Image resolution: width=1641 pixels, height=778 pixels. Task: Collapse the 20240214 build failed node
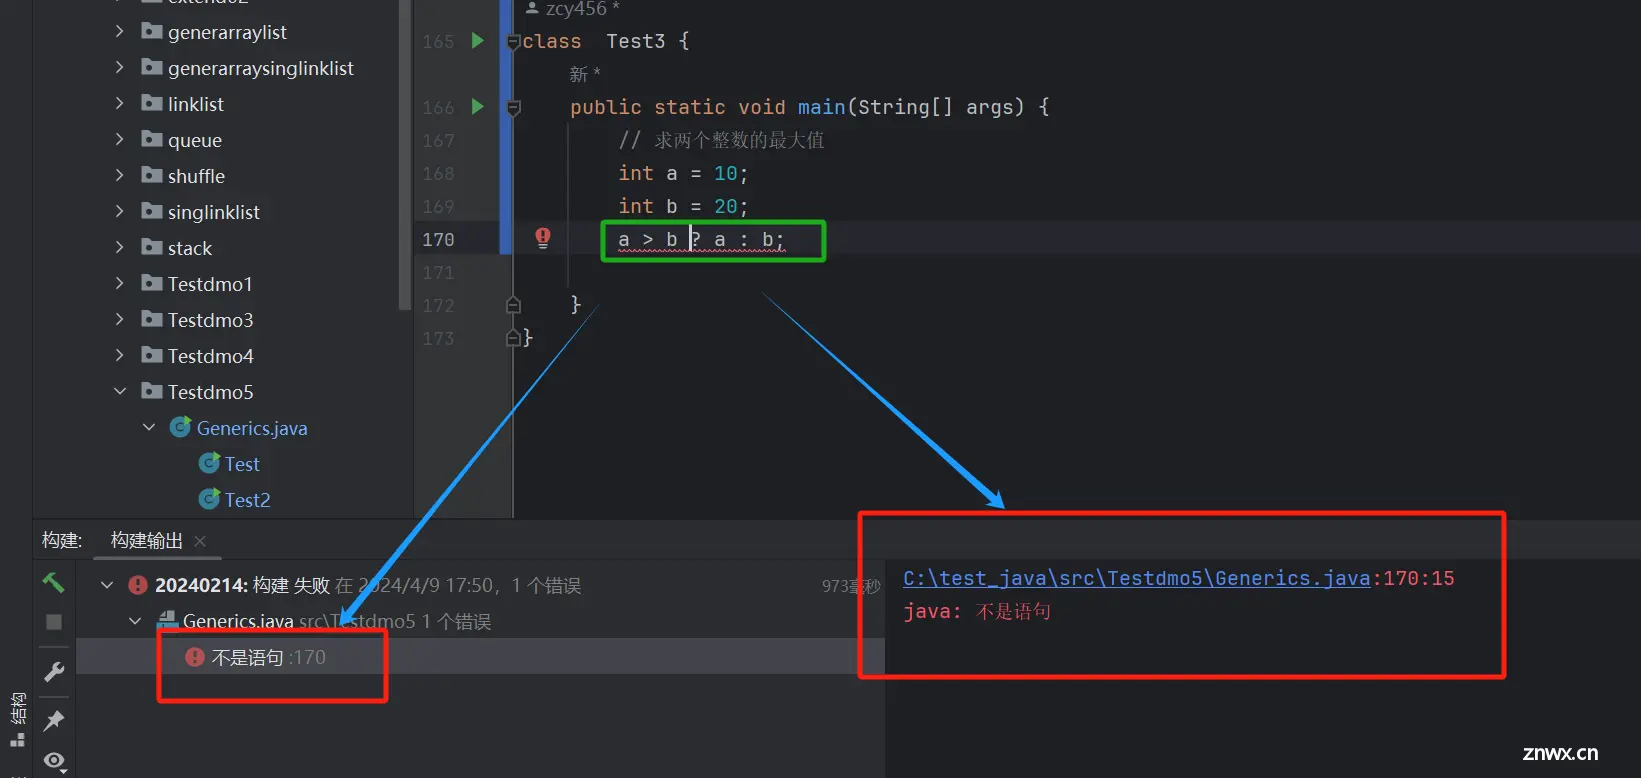pyautogui.click(x=107, y=585)
